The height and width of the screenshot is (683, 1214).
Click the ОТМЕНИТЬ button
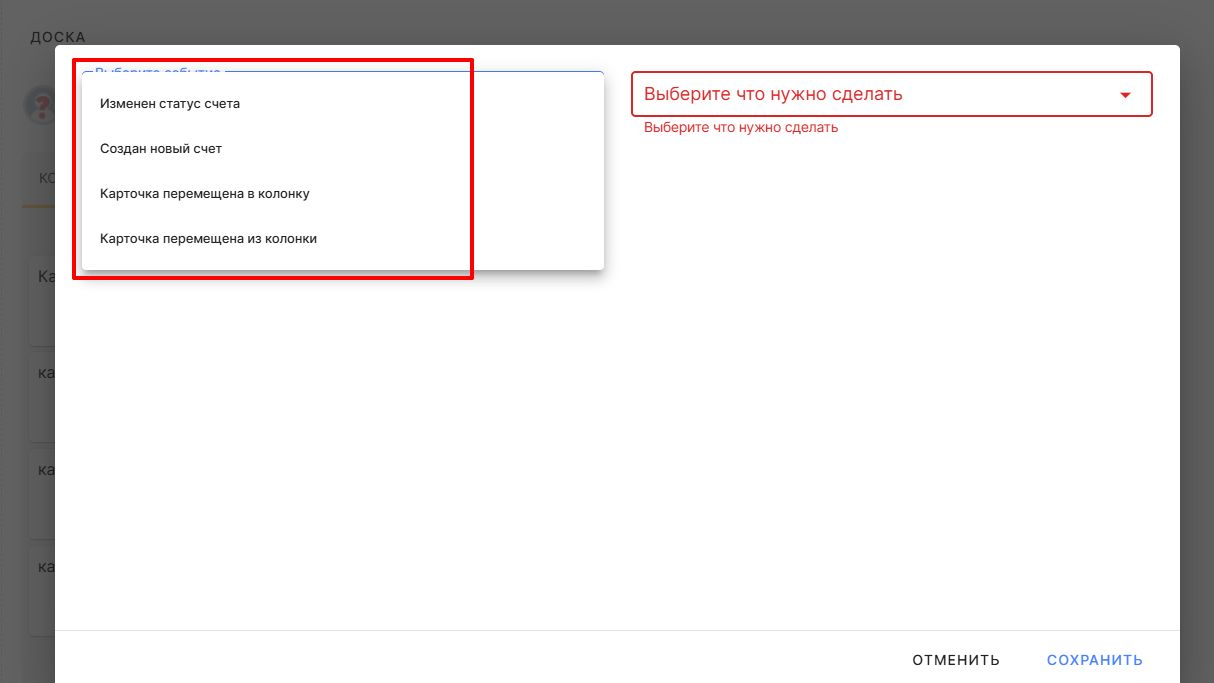point(956,660)
